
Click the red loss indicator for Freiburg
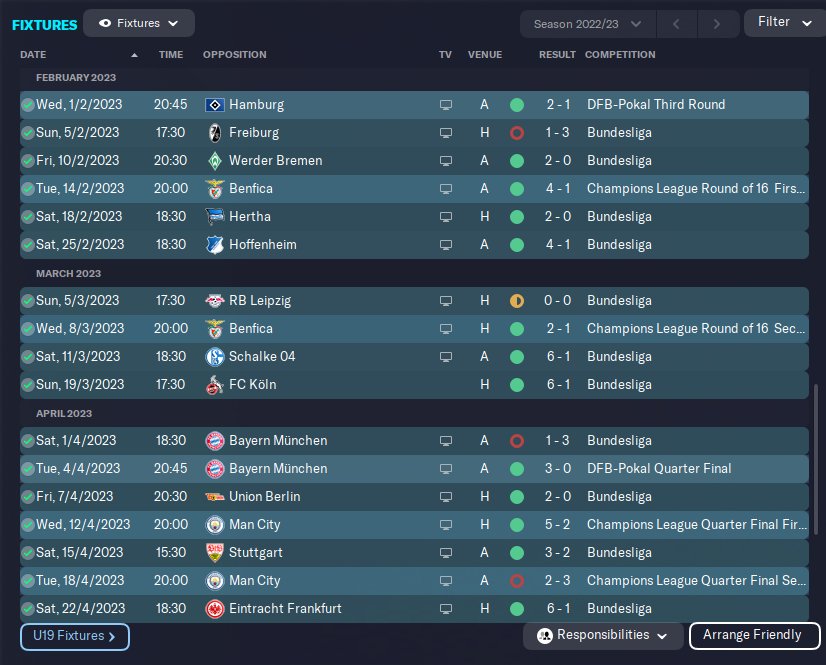(x=516, y=132)
